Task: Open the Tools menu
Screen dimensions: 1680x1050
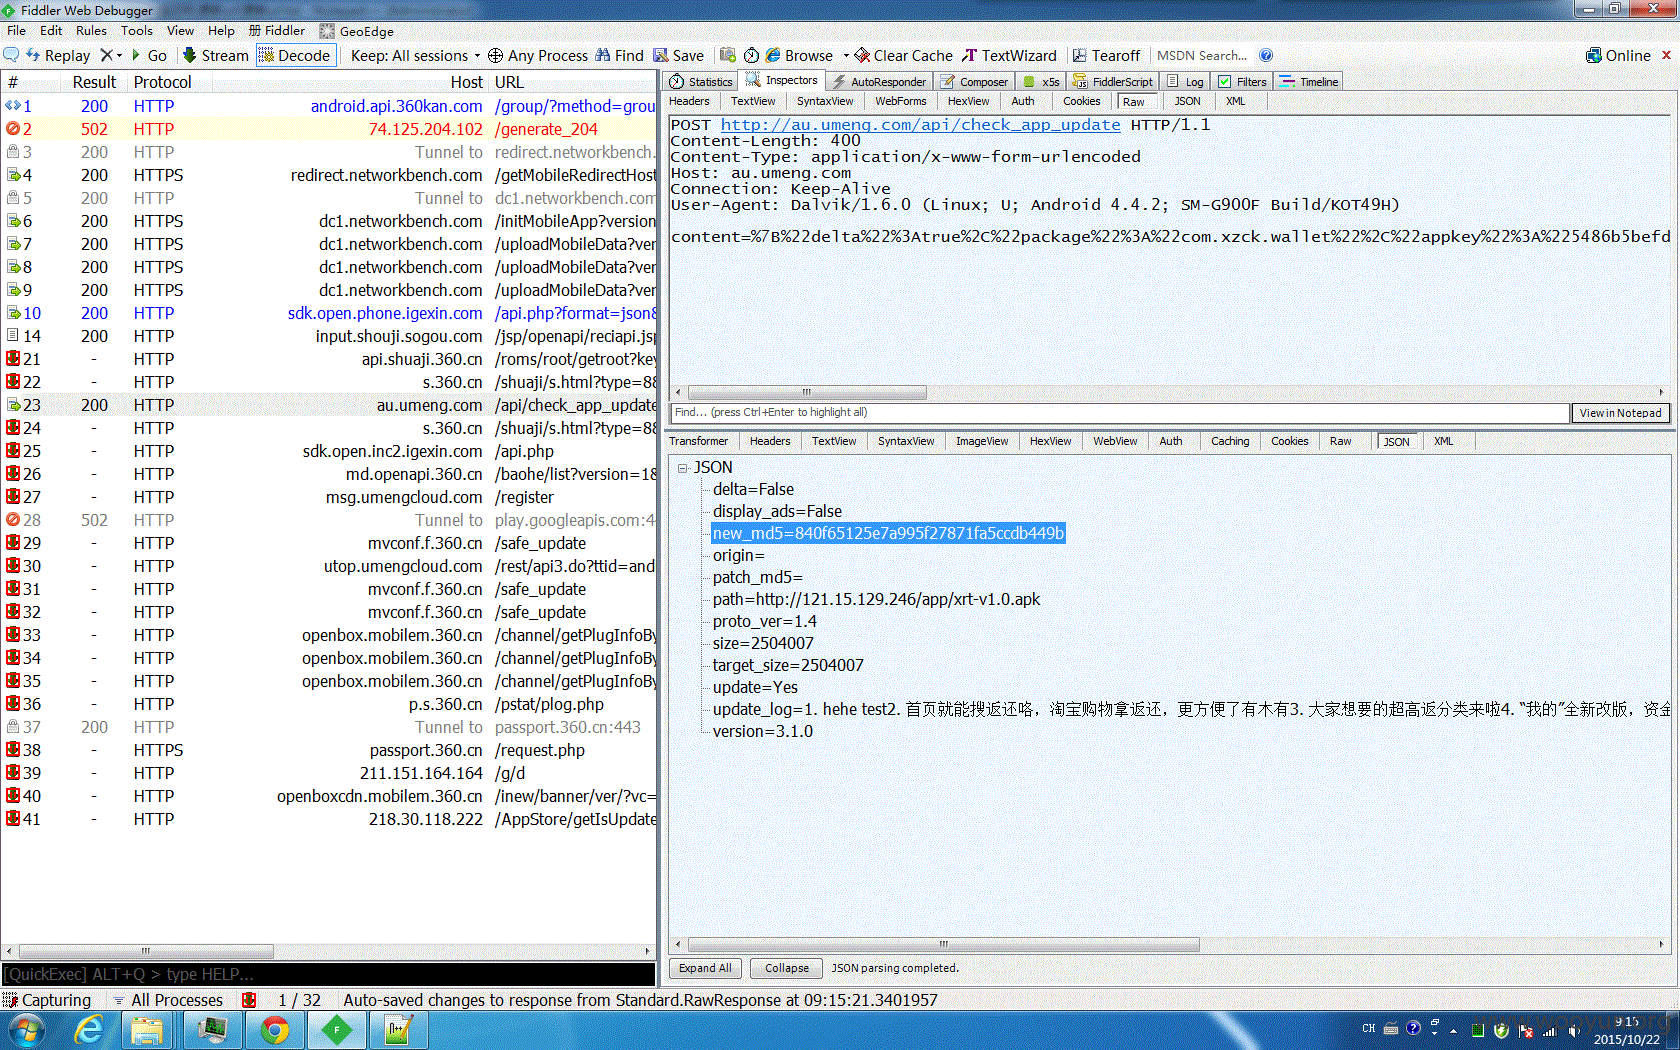Action: tap(137, 31)
